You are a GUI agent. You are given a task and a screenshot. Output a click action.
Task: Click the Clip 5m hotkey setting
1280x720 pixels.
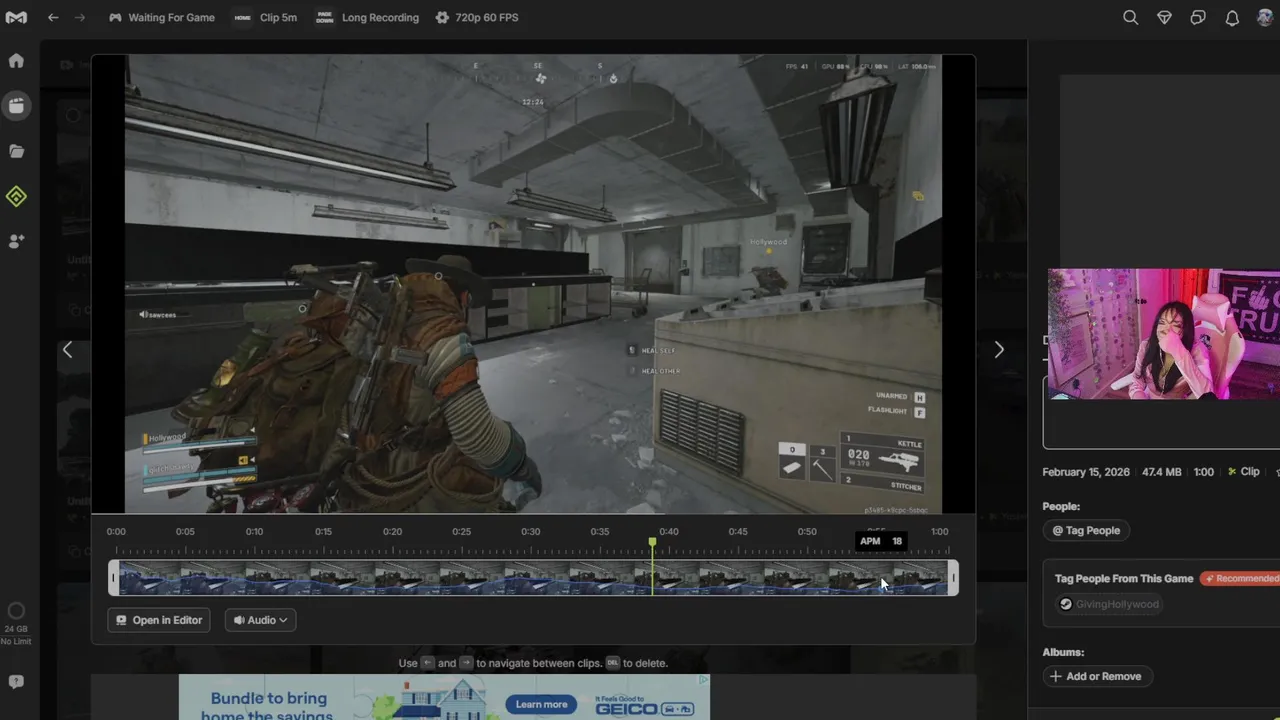(265, 17)
